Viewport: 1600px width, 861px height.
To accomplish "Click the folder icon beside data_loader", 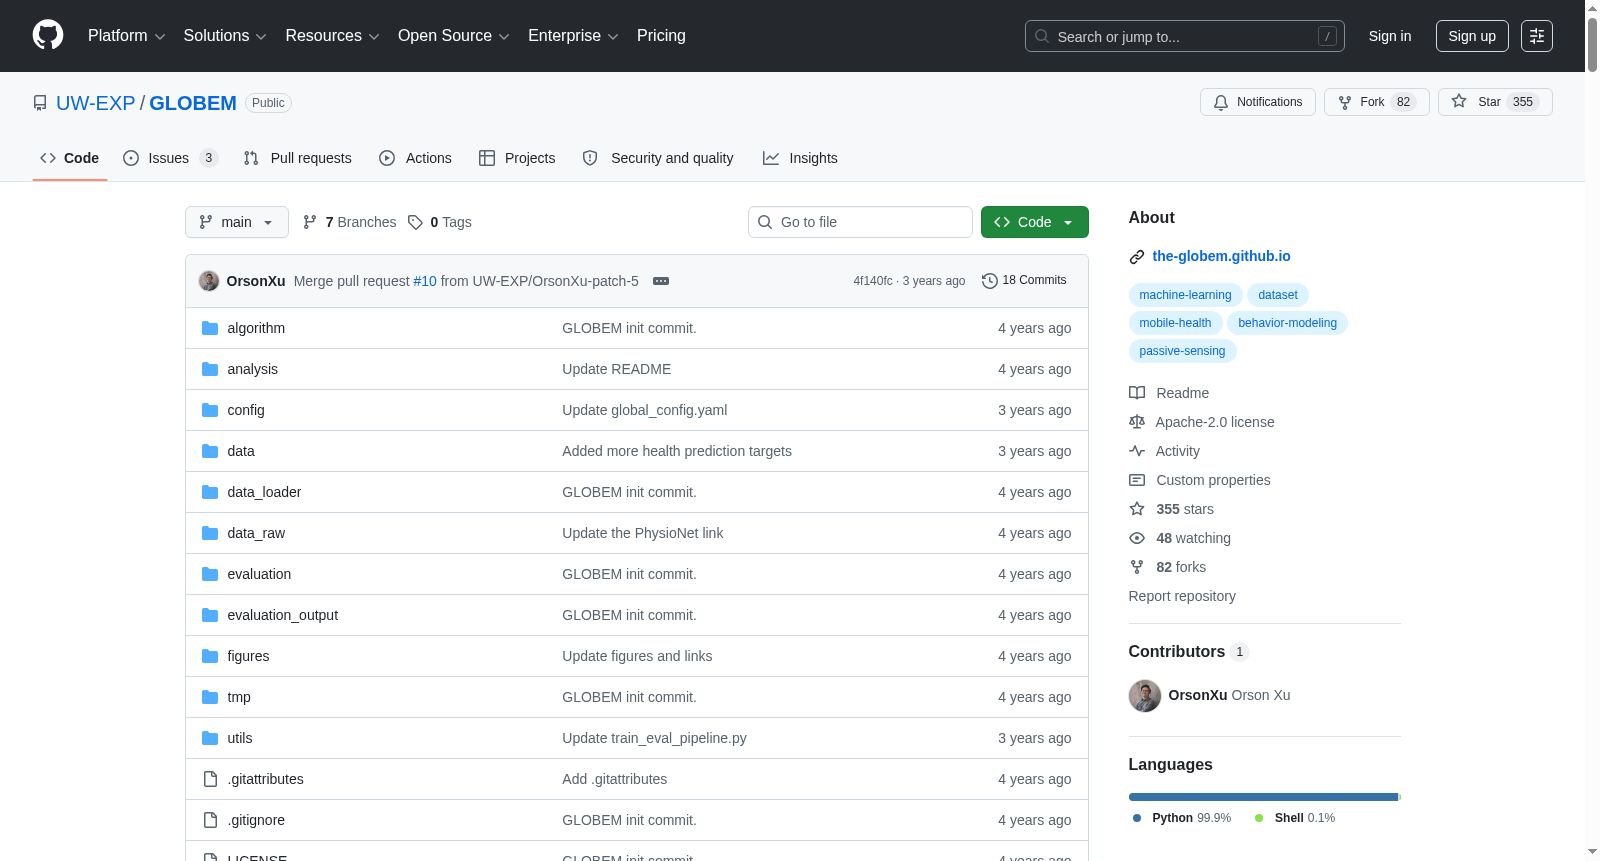I will coord(210,492).
